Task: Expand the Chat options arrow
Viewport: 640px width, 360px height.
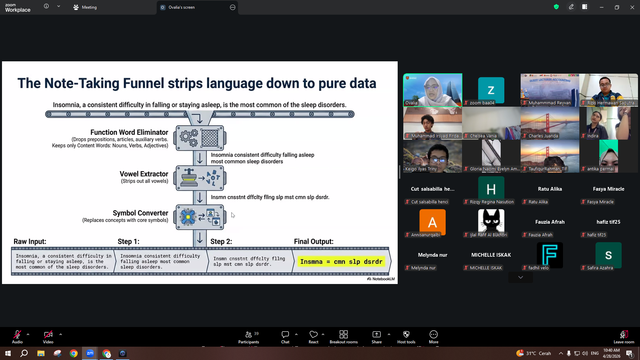Action: 296,334
